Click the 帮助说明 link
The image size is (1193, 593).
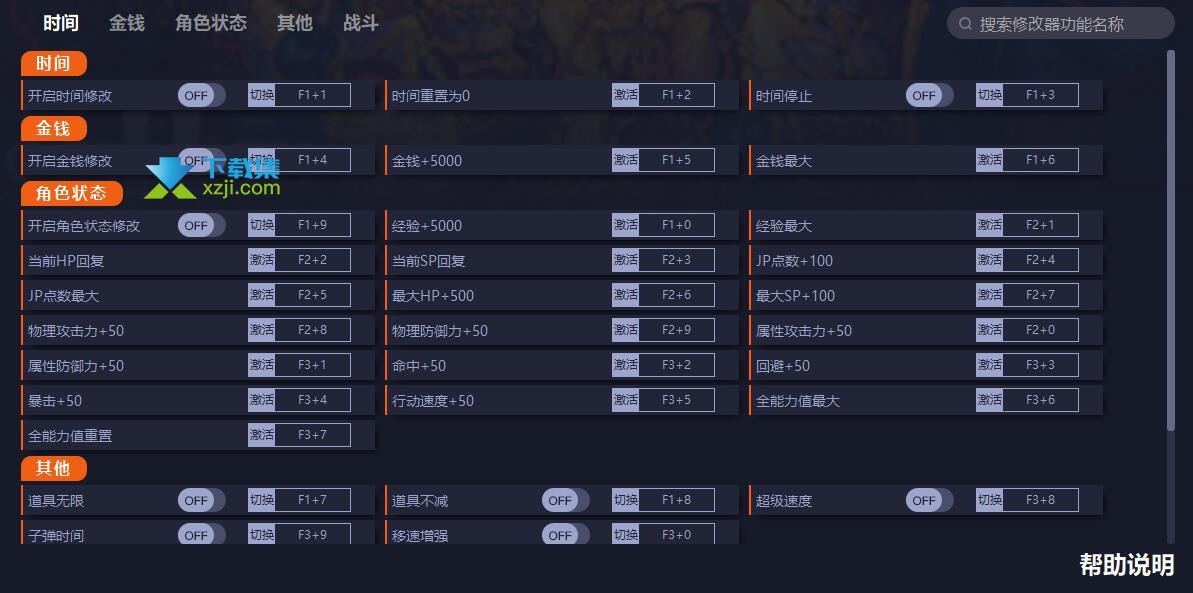(1127, 565)
